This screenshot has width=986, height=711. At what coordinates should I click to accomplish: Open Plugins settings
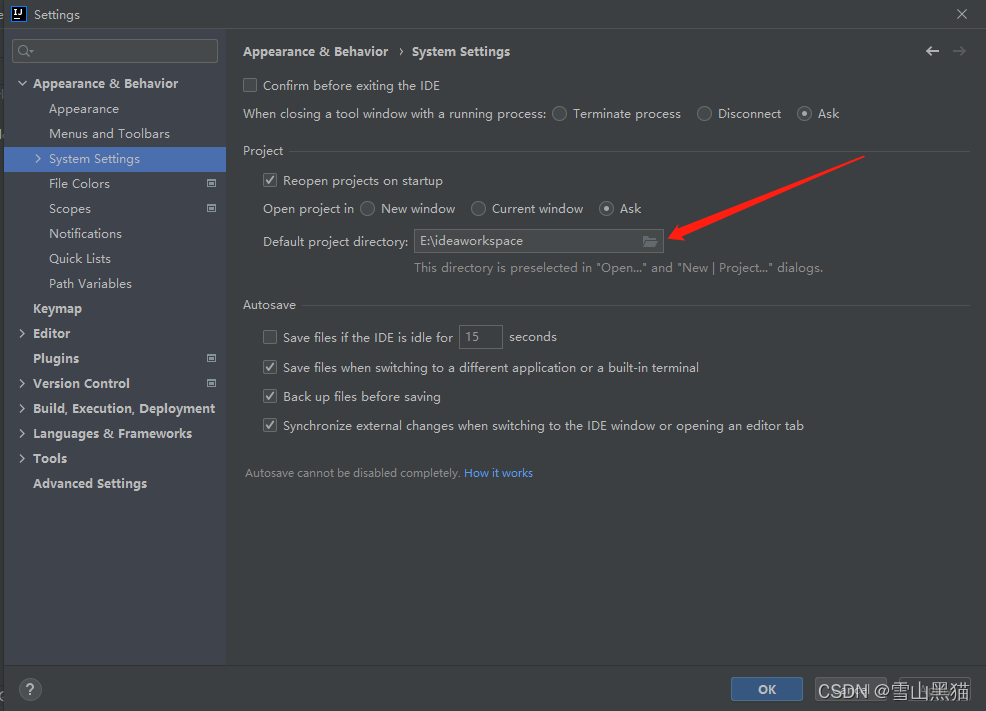click(x=56, y=358)
